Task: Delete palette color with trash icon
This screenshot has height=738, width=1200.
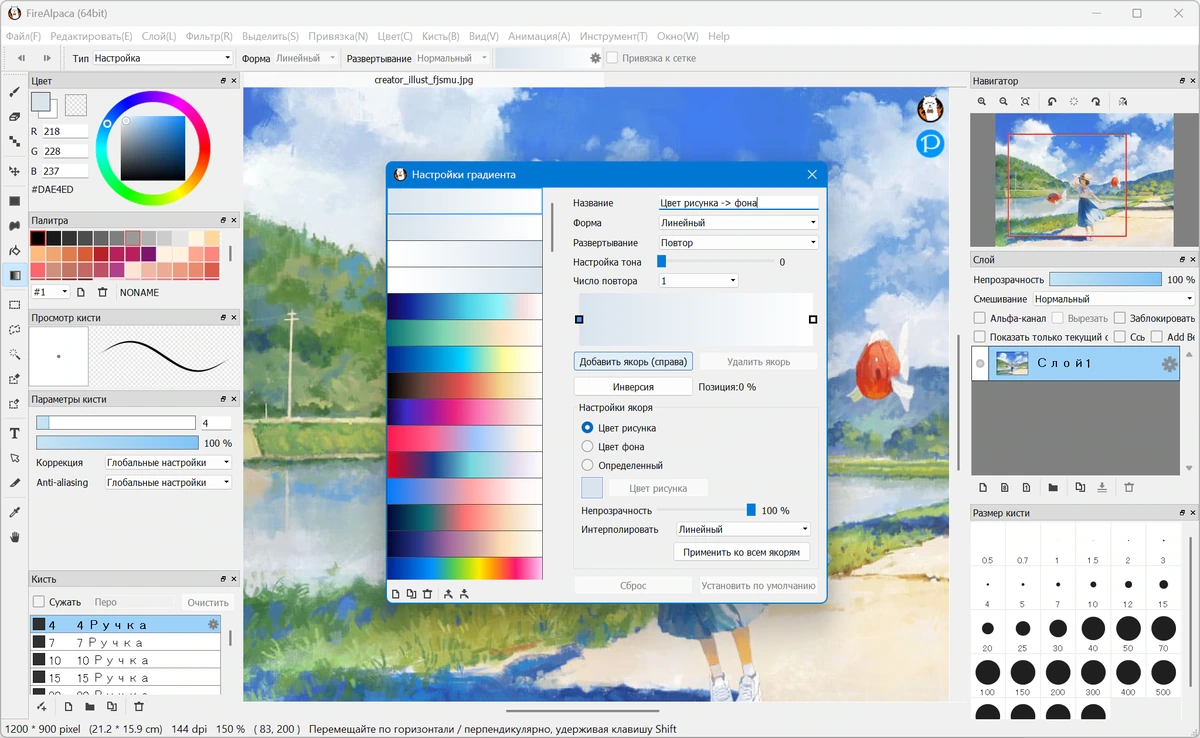Action: point(102,292)
